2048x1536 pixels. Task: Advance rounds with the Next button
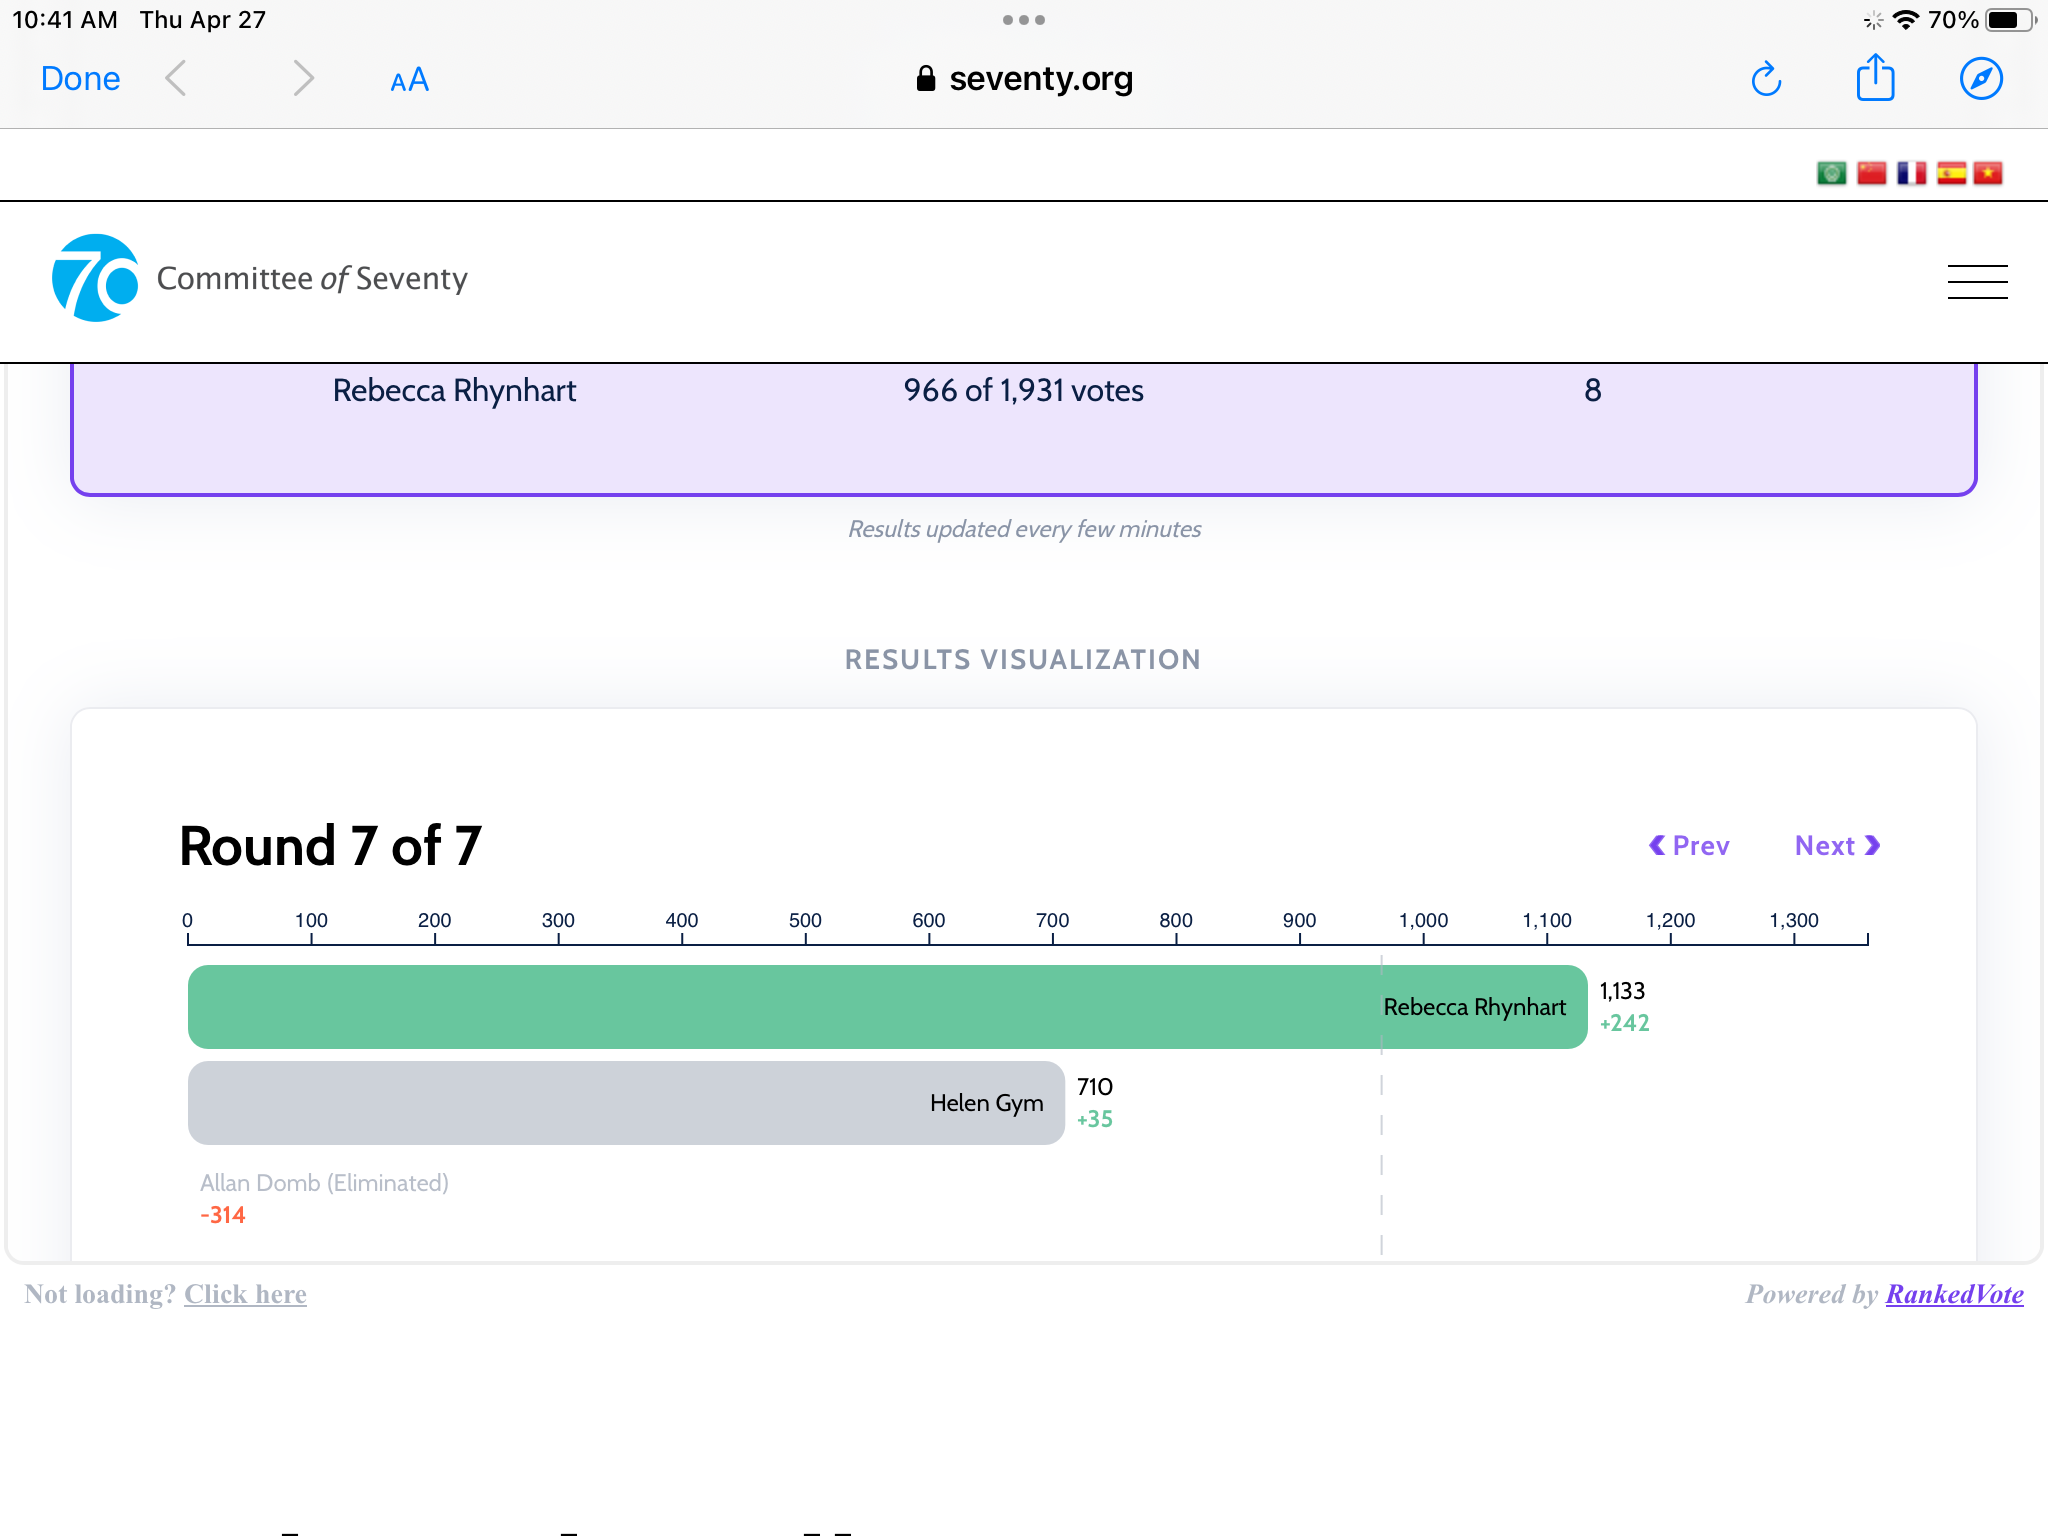tap(1837, 846)
